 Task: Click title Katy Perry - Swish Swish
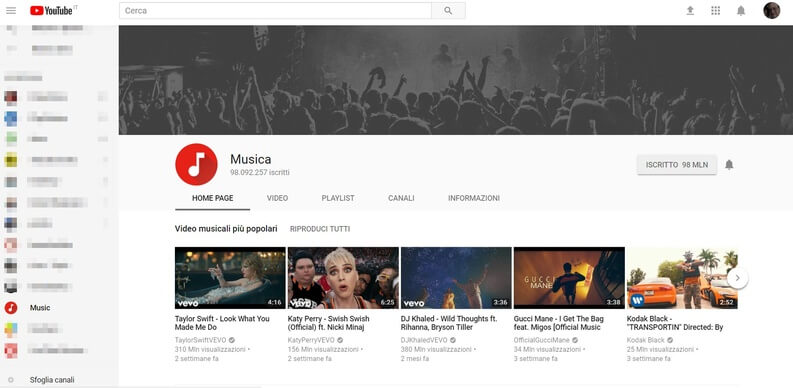point(329,323)
